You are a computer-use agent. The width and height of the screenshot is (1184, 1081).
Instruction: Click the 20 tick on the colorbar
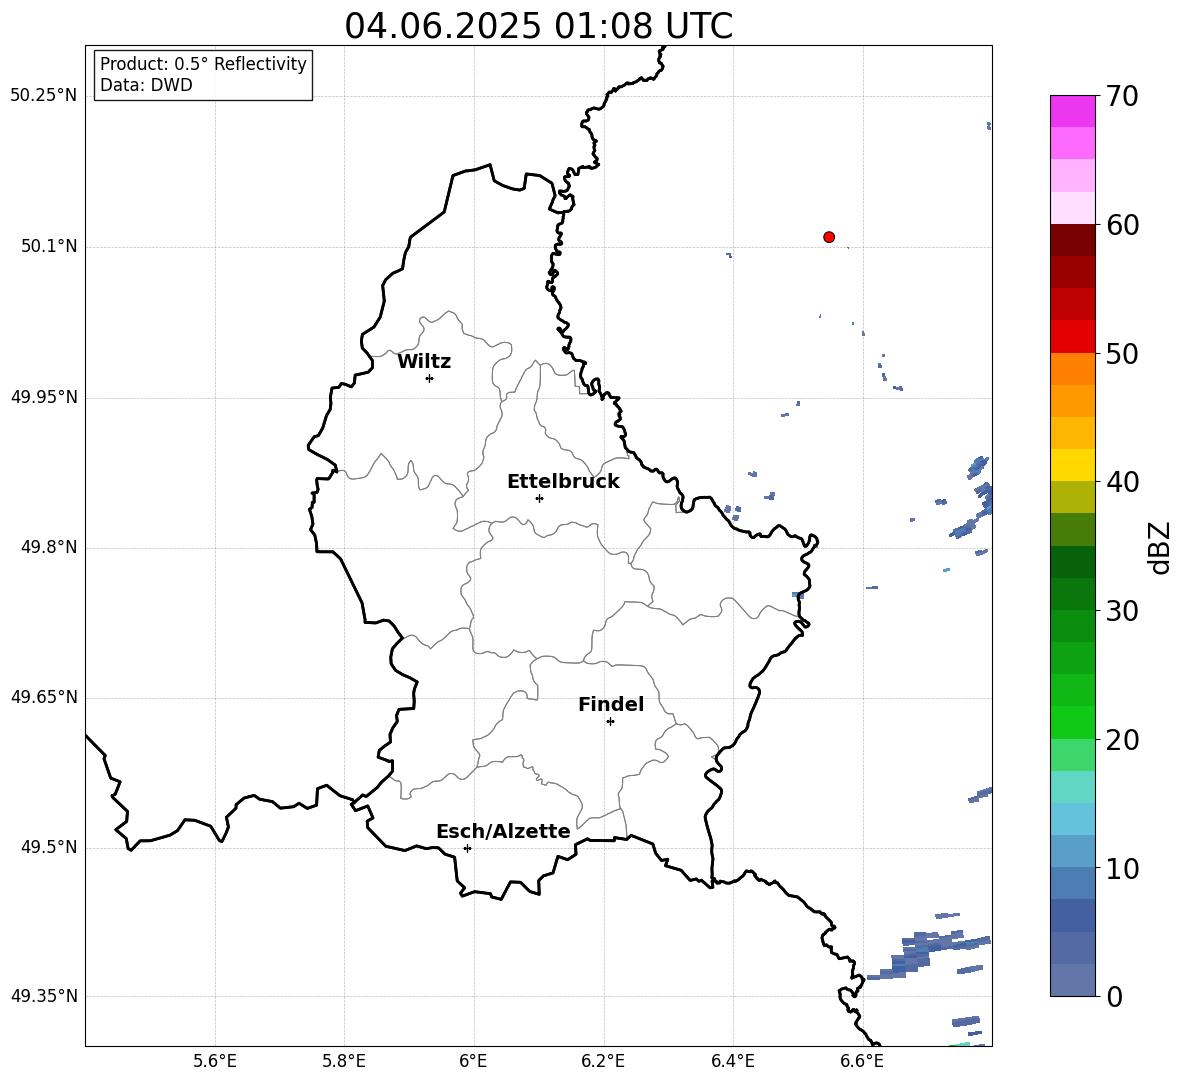click(1122, 739)
